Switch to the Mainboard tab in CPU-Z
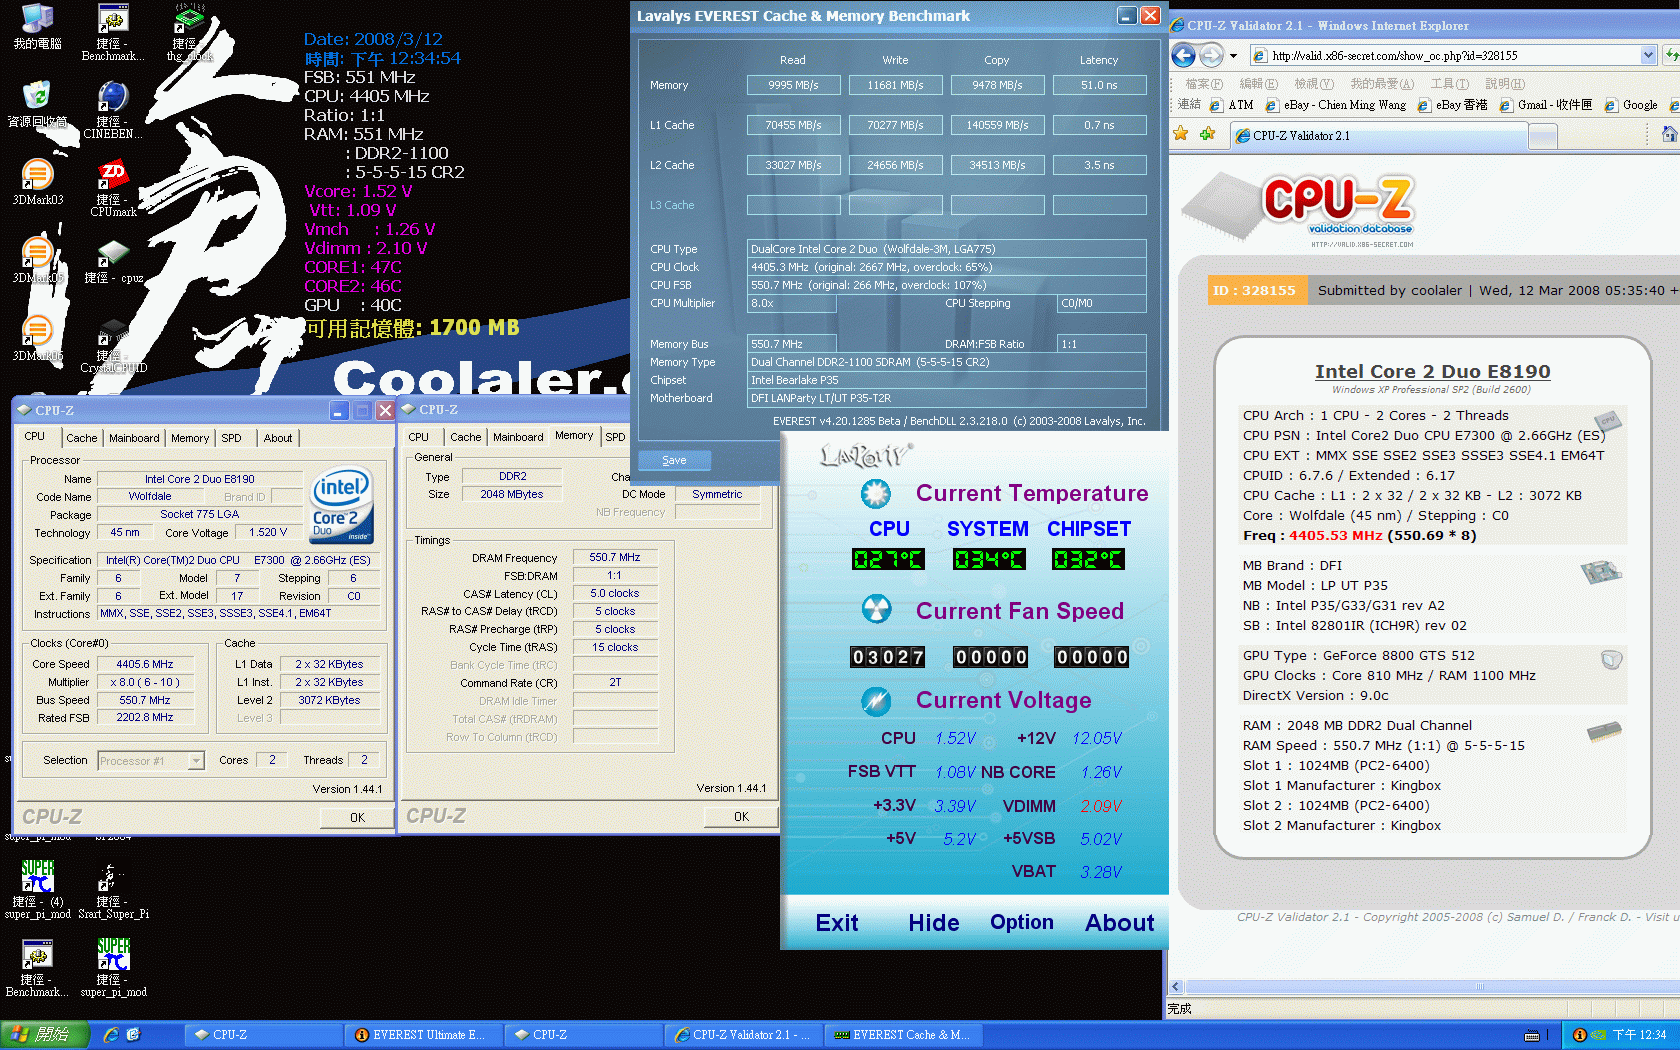The image size is (1680, 1050). click(x=134, y=438)
